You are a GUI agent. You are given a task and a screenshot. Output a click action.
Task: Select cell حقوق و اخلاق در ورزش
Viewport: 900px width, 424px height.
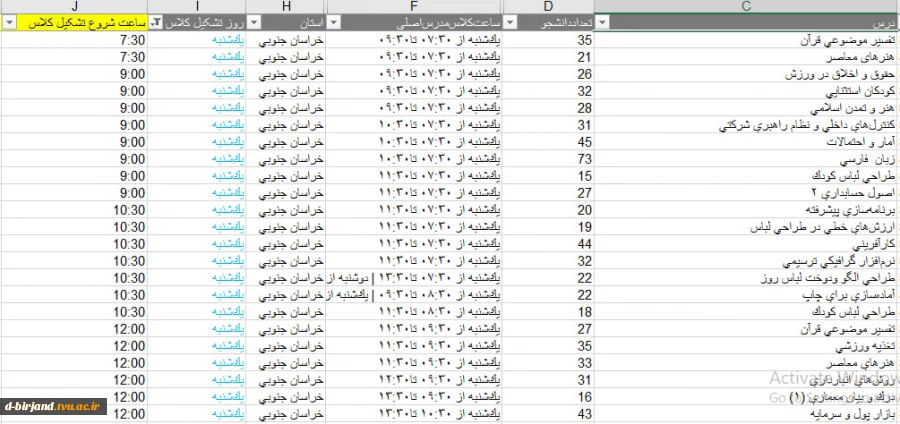[x=746, y=74]
